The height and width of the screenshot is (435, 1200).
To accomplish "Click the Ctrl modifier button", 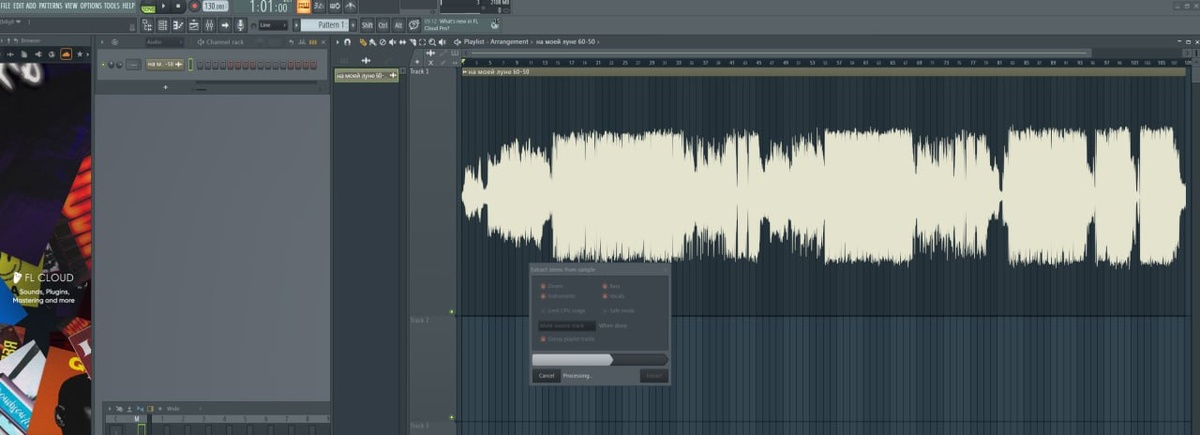I will click(383, 24).
